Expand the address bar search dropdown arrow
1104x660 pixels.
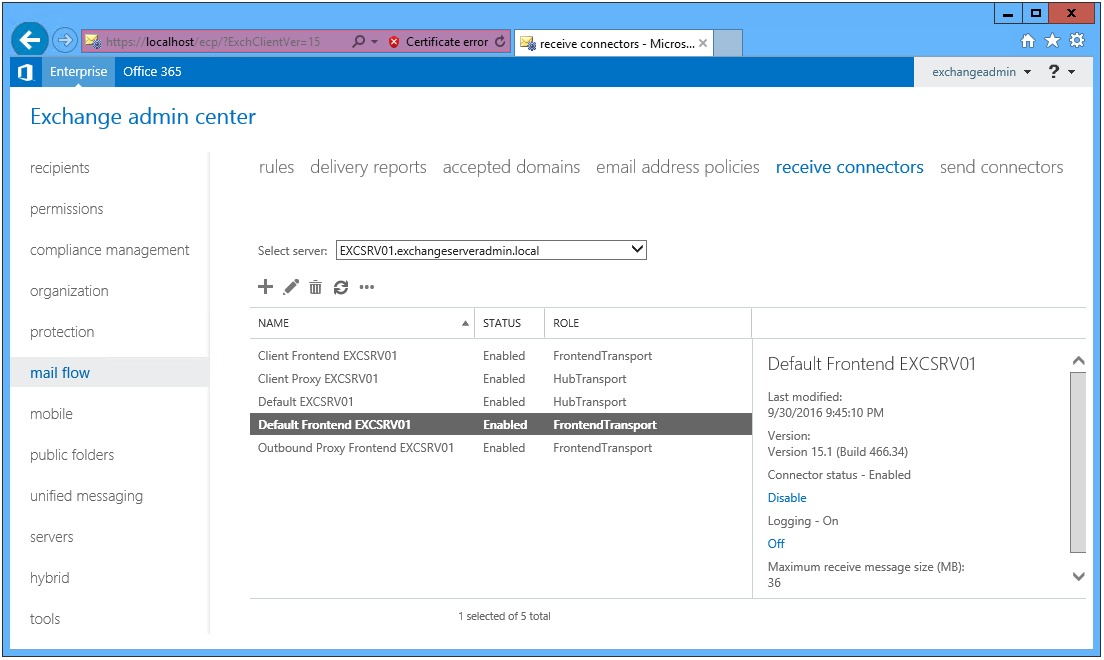coord(375,42)
